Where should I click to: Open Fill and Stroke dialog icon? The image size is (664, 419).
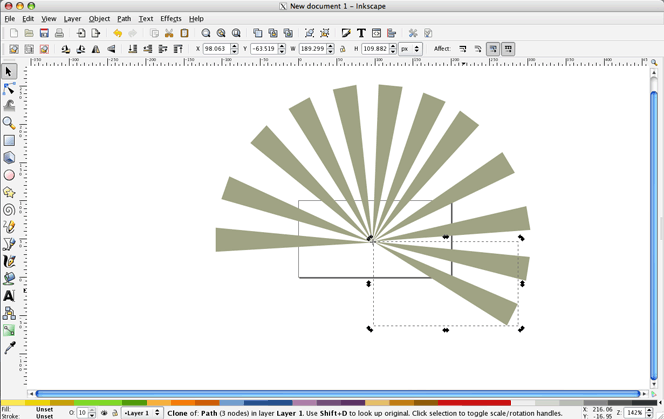click(x=346, y=33)
